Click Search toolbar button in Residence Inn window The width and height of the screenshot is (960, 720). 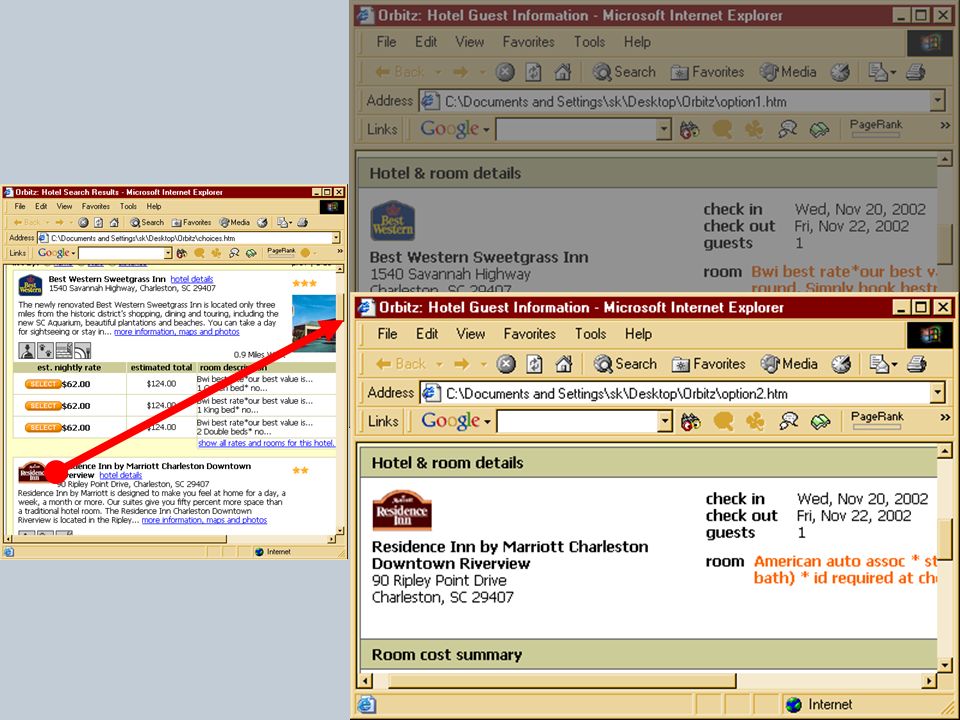[625, 364]
